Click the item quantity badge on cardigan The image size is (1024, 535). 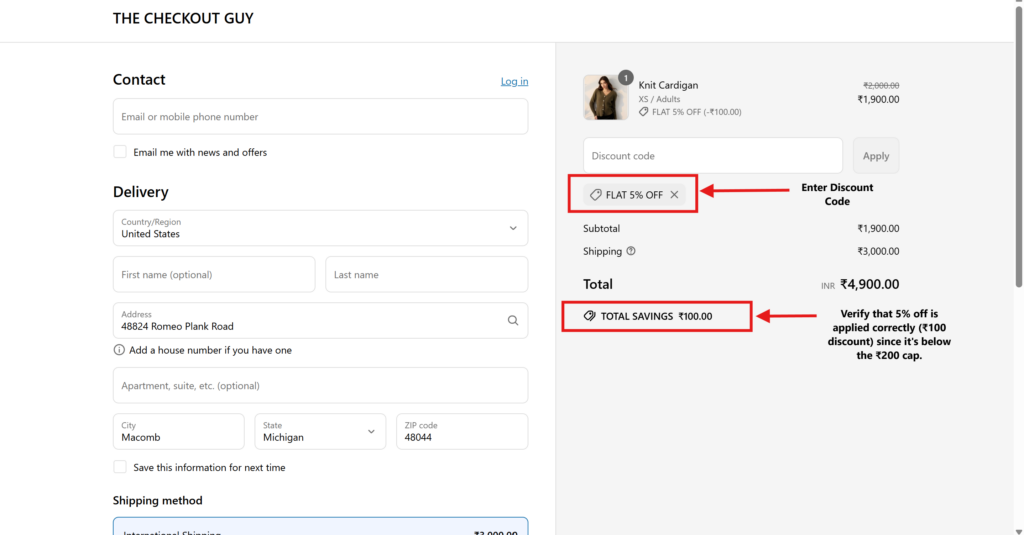coord(625,77)
